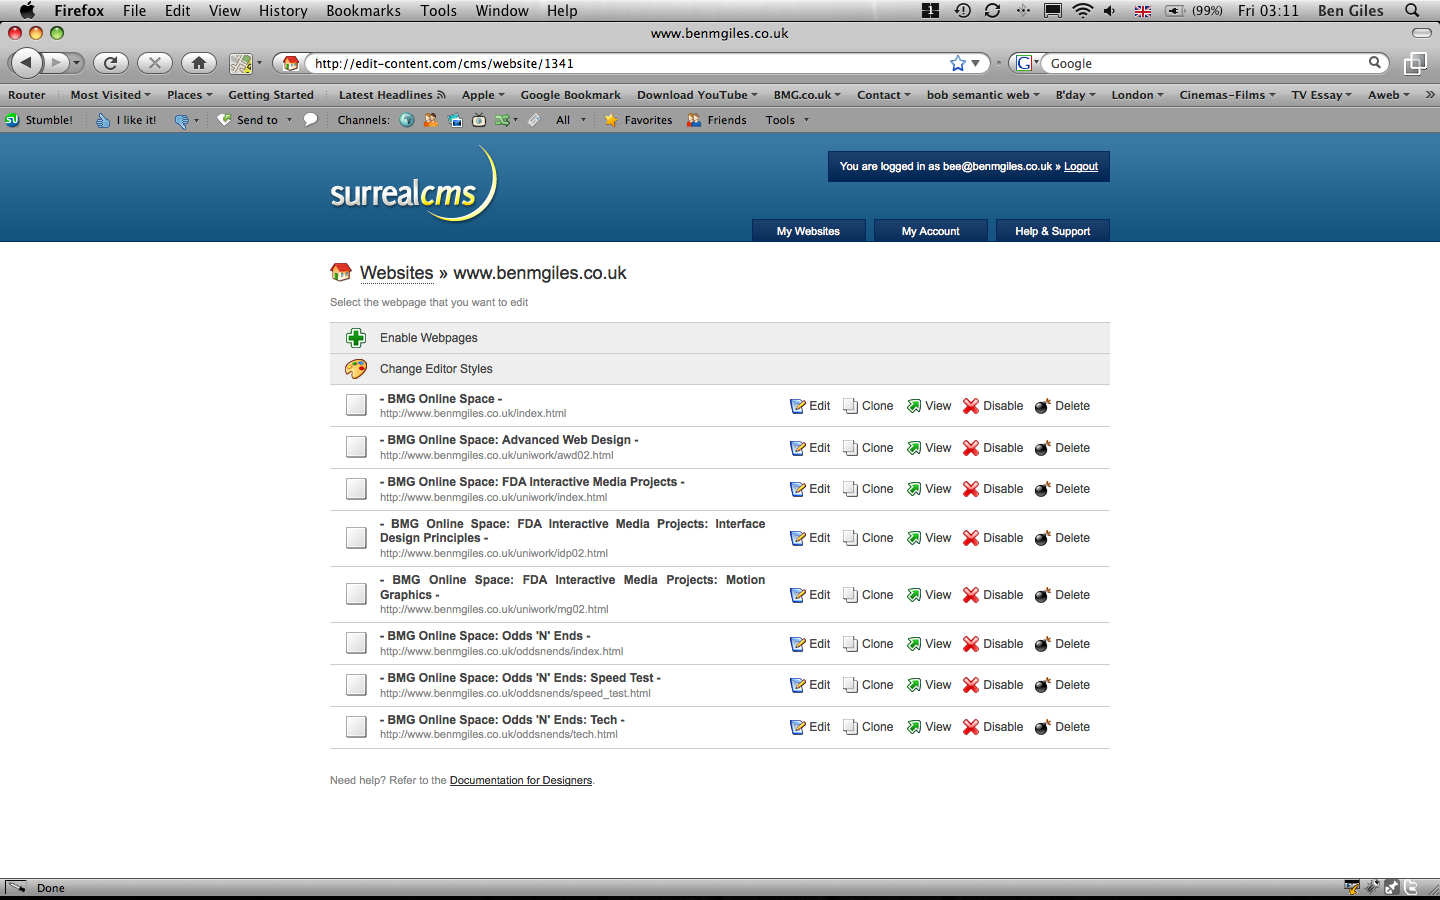This screenshot has width=1440, height=900.
Task: Open the Latest Headlines feed bookmark
Action: (392, 95)
